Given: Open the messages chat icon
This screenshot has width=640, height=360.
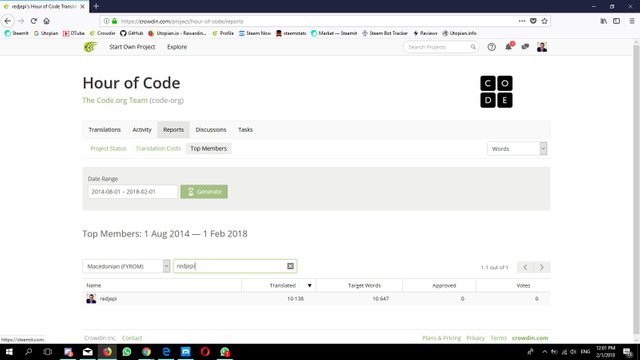Looking at the screenshot, I should pos(525,47).
